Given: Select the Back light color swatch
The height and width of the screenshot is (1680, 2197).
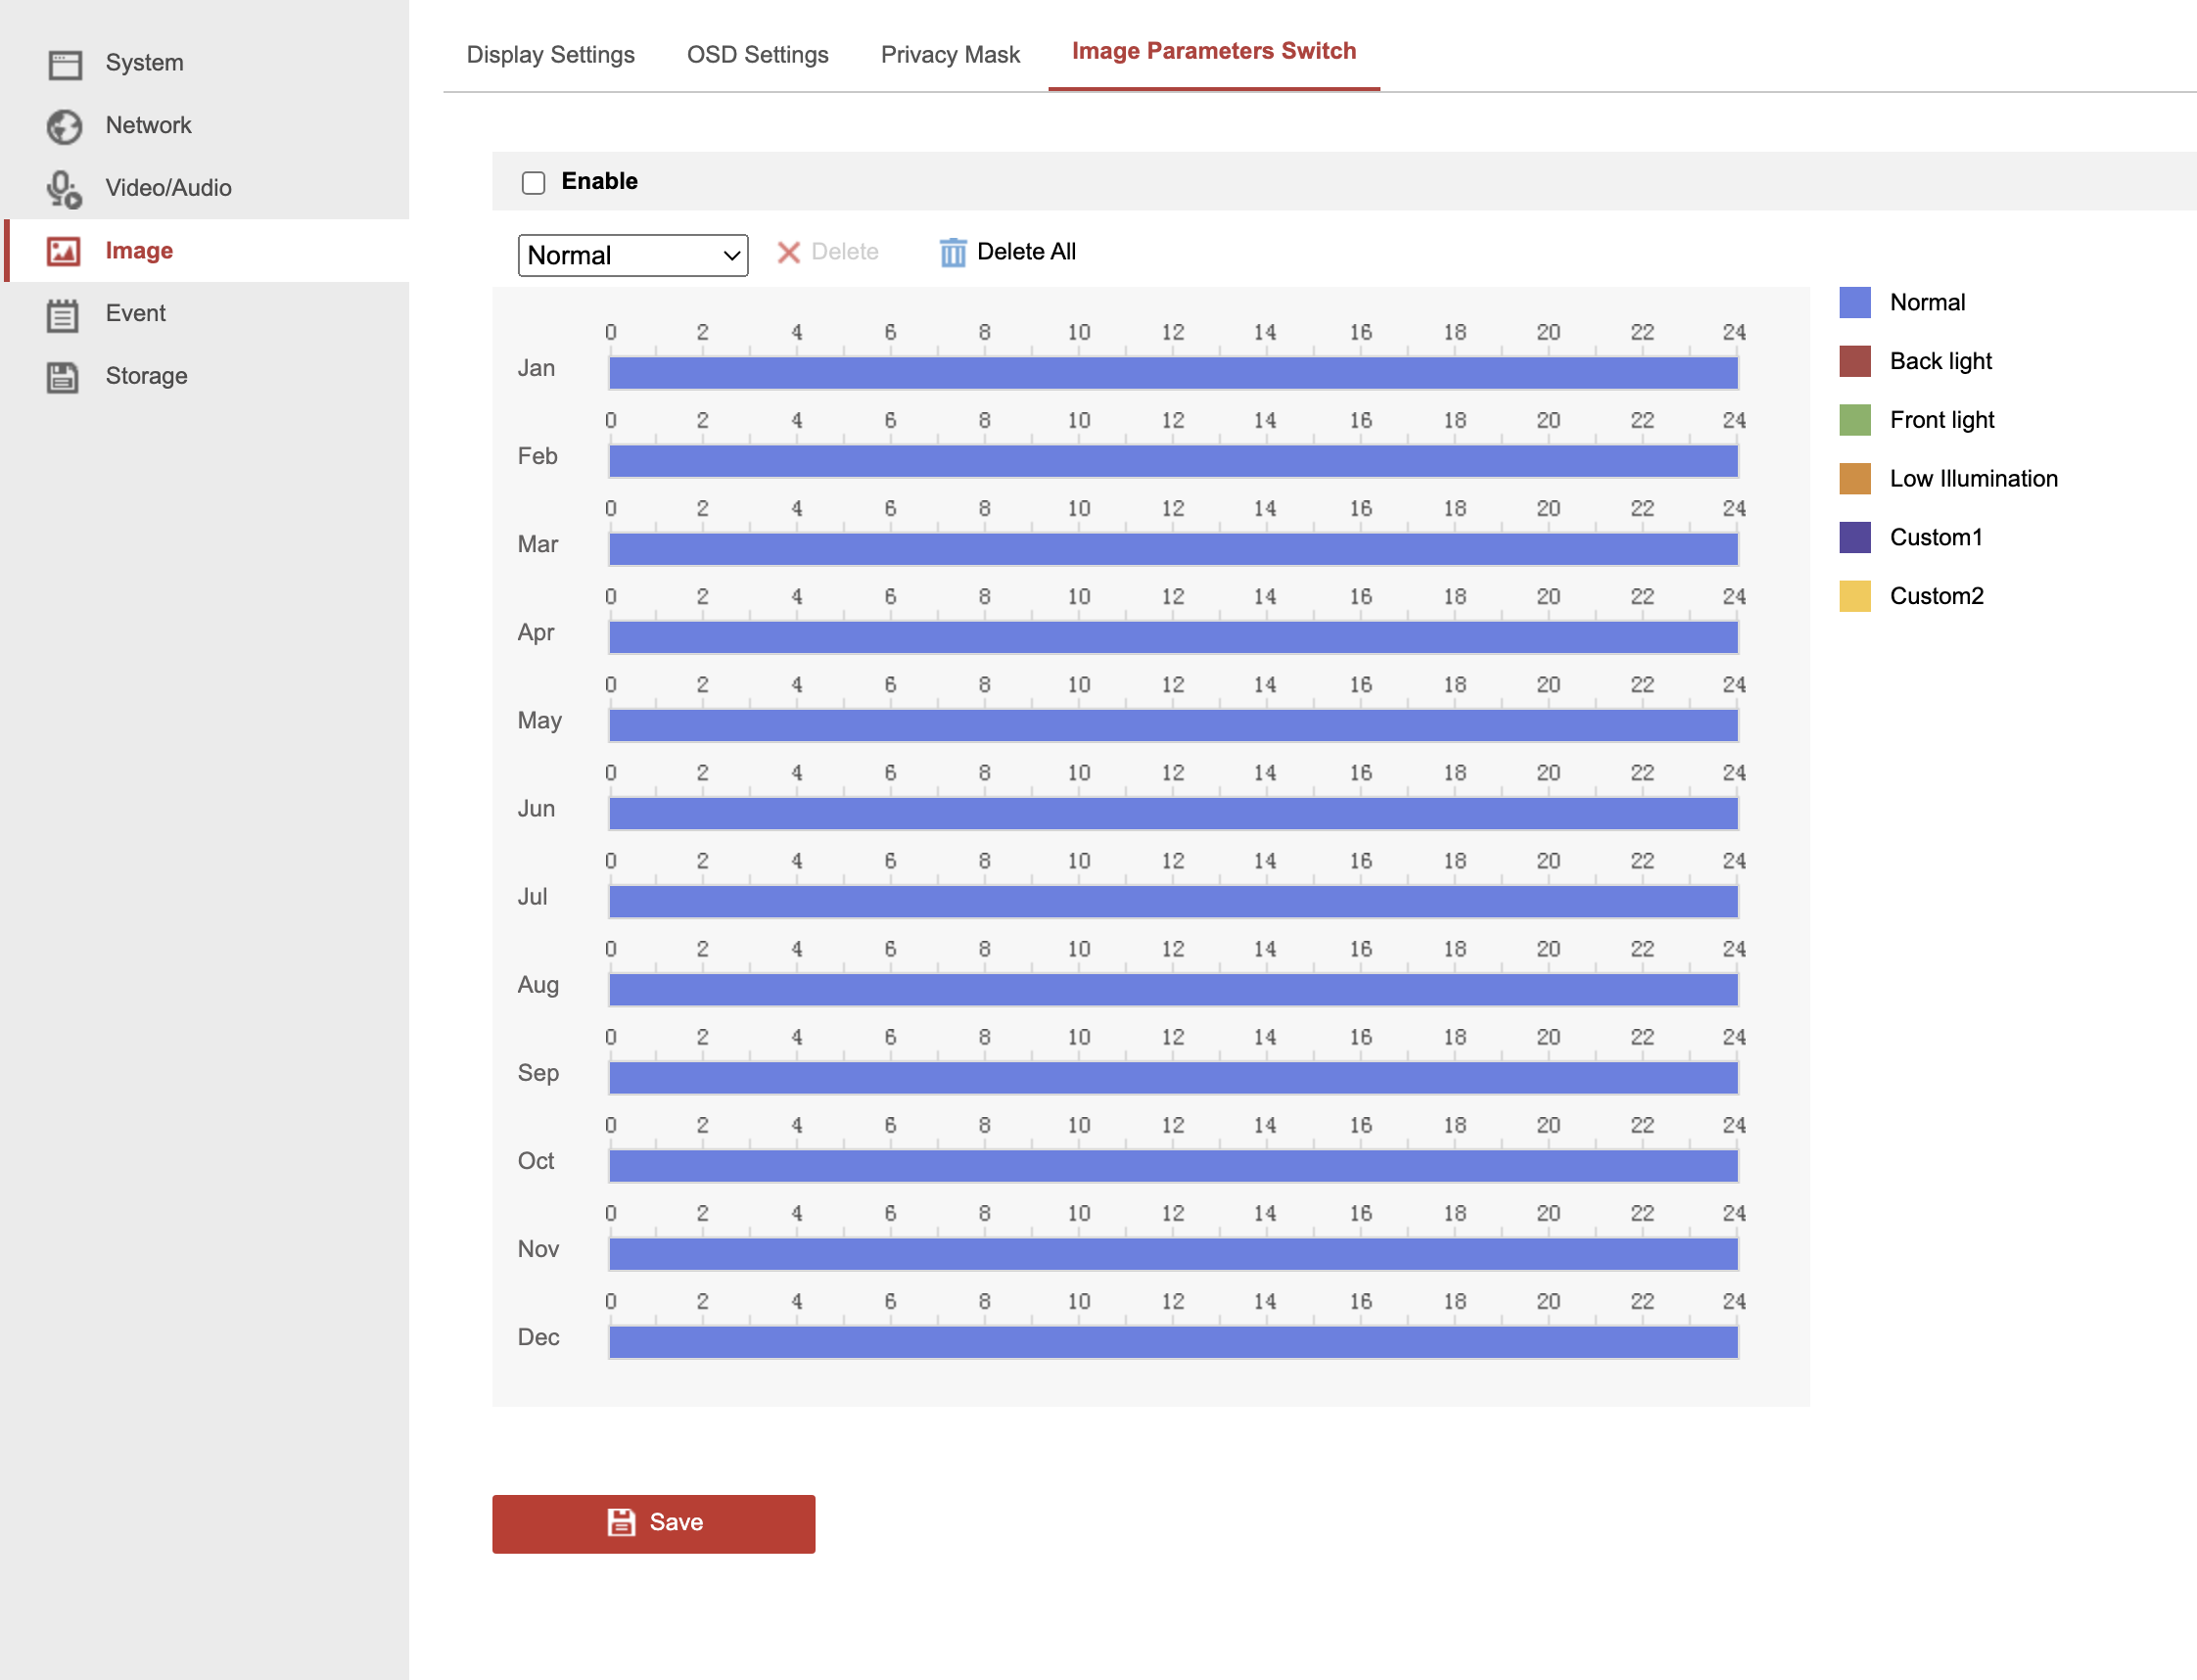Looking at the screenshot, I should pyautogui.click(x=1854, y=362).
